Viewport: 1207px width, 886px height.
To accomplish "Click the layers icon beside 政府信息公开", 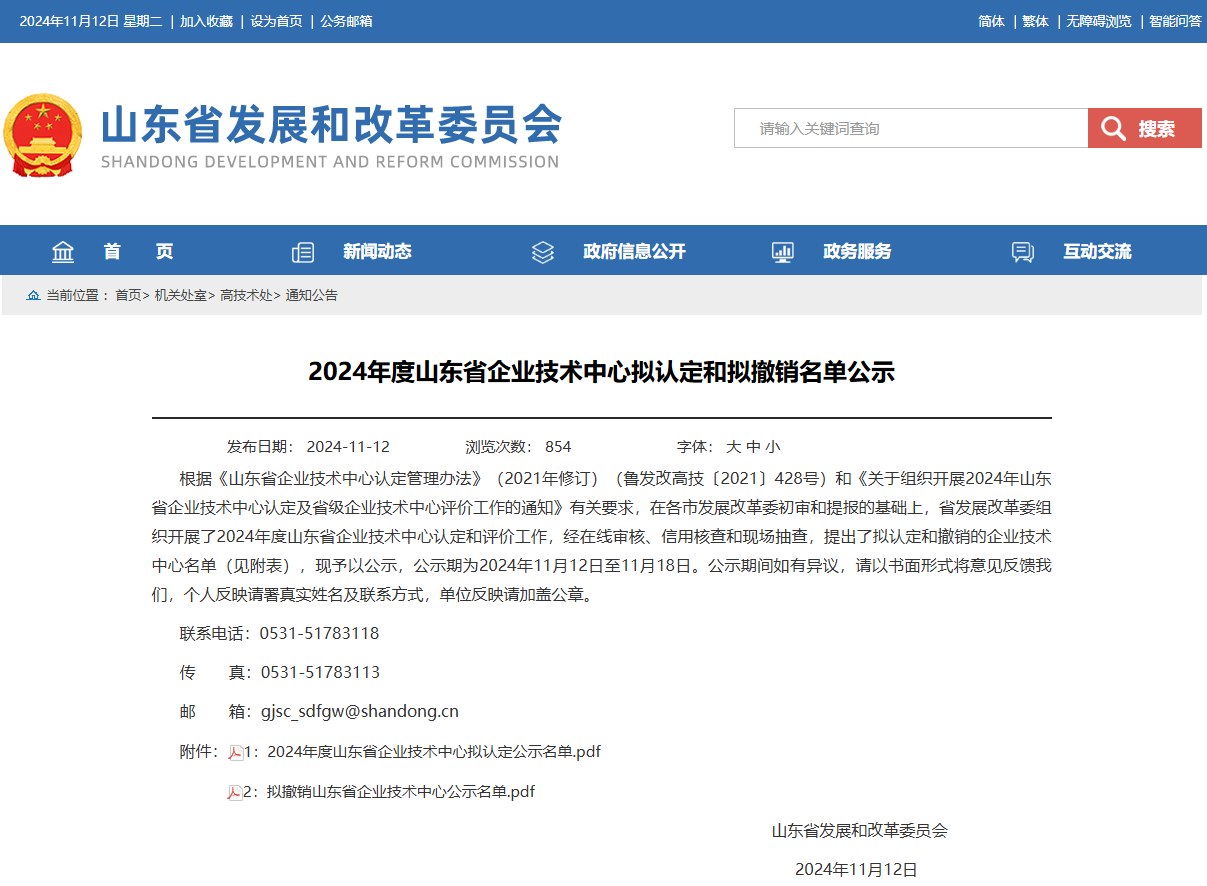I will pos(543,252).
